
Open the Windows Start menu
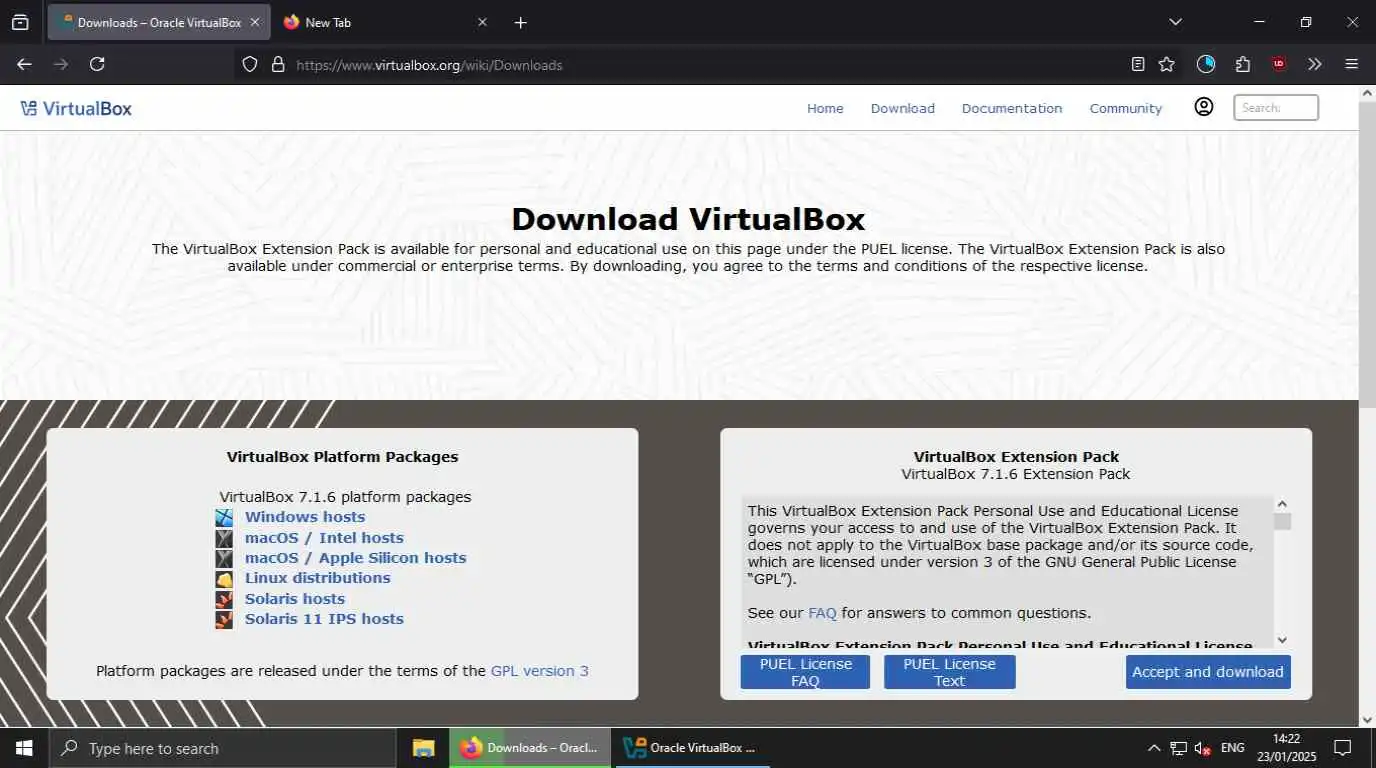24,748
